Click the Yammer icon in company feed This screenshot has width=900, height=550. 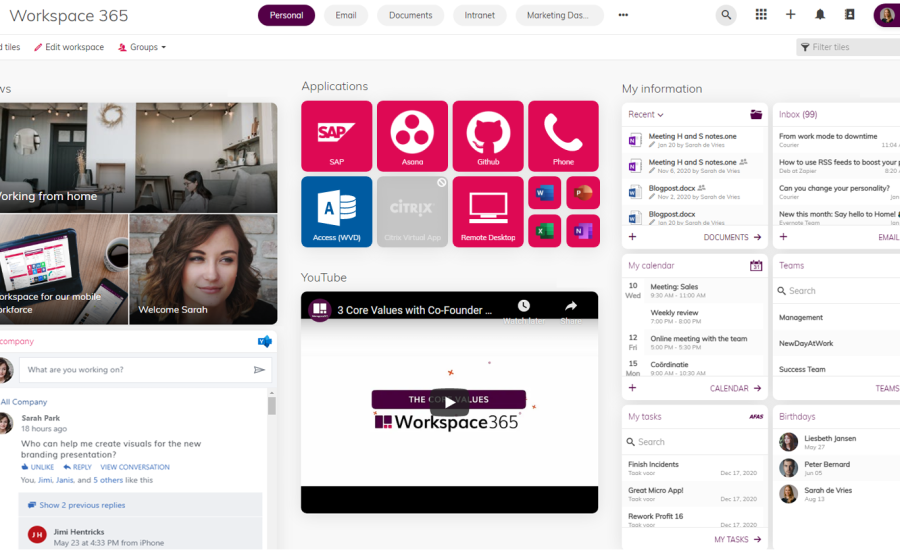(x=265, y=342)
